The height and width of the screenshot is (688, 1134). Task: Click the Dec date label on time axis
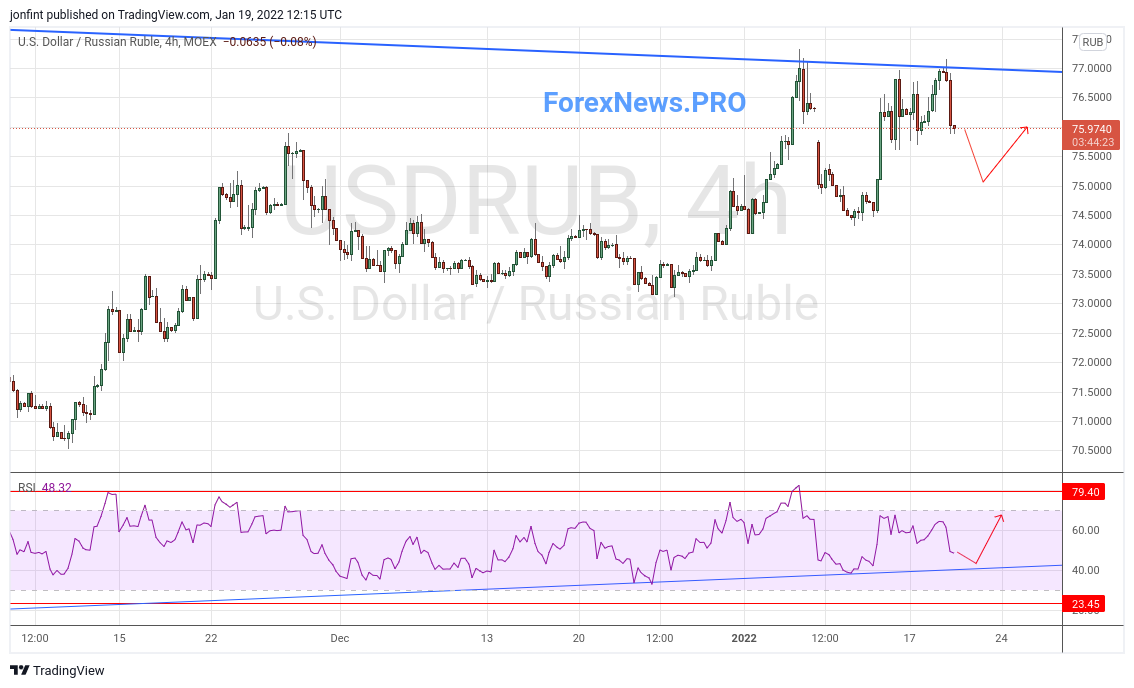point(339,638)
